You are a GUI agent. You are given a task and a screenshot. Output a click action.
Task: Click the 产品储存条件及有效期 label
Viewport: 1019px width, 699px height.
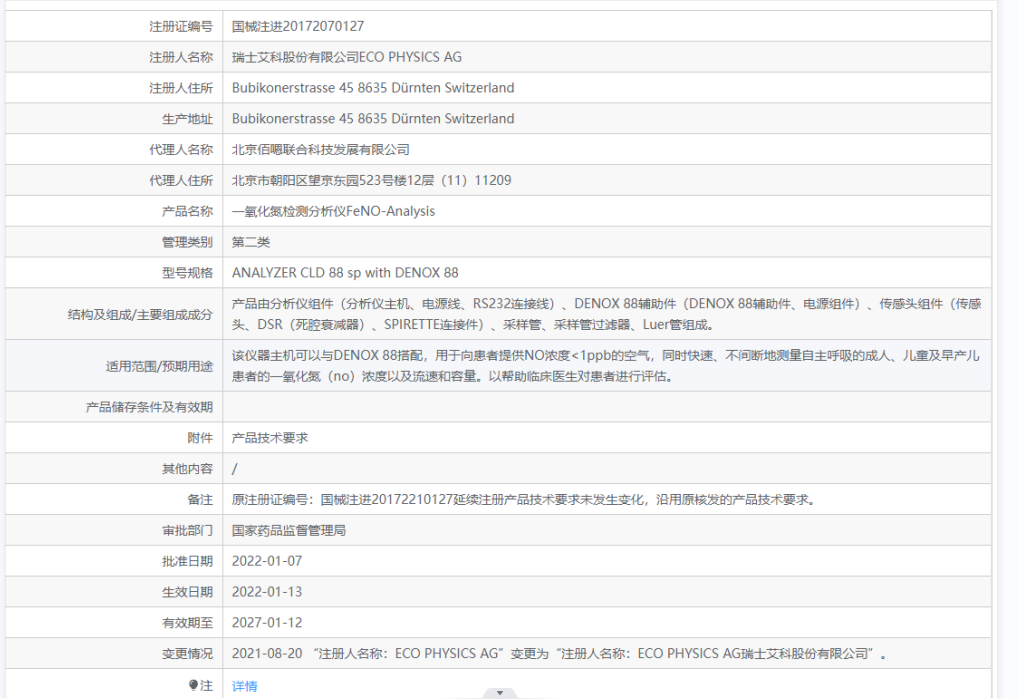149,407
